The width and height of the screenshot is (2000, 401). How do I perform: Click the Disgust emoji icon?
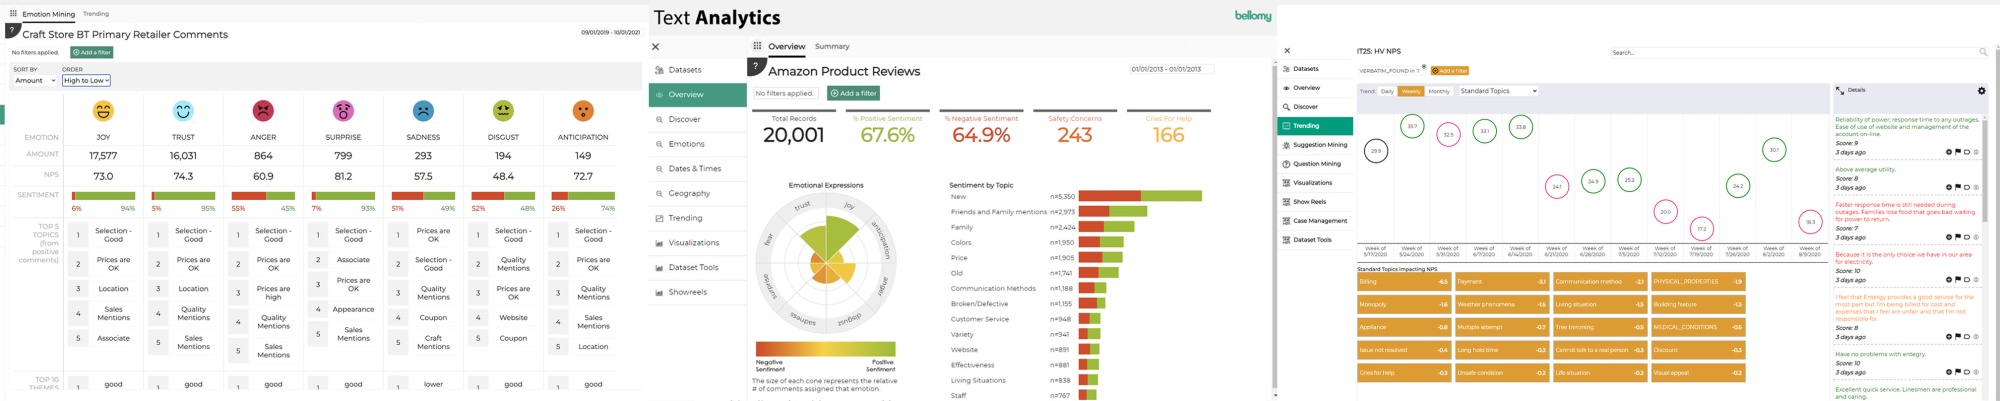pos(503,111)
